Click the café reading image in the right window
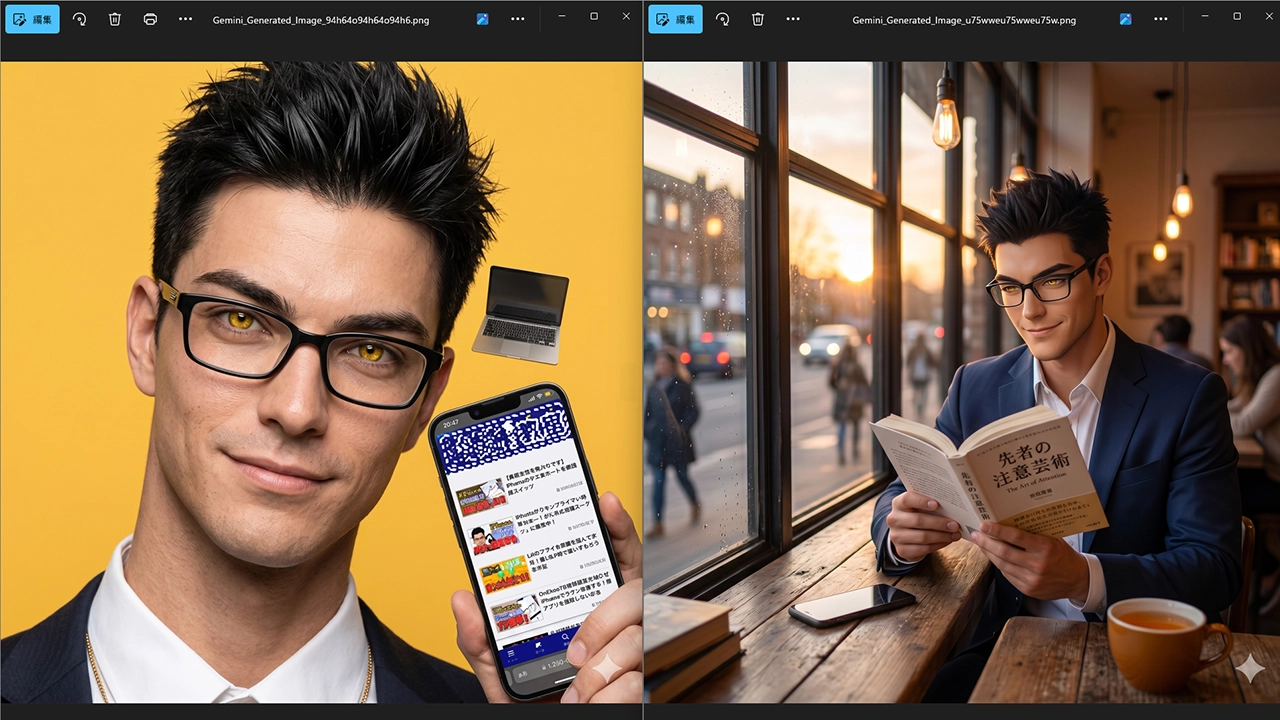Viewport: 1280px width, 720px height. pos(962,382)
